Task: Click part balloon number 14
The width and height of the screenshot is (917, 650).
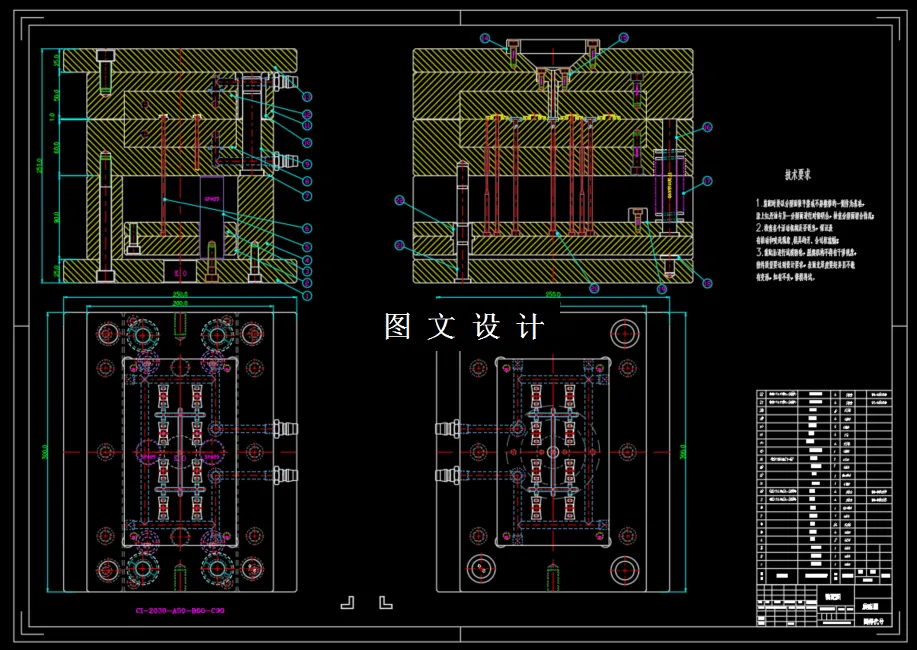Action: tap(485, 38)
